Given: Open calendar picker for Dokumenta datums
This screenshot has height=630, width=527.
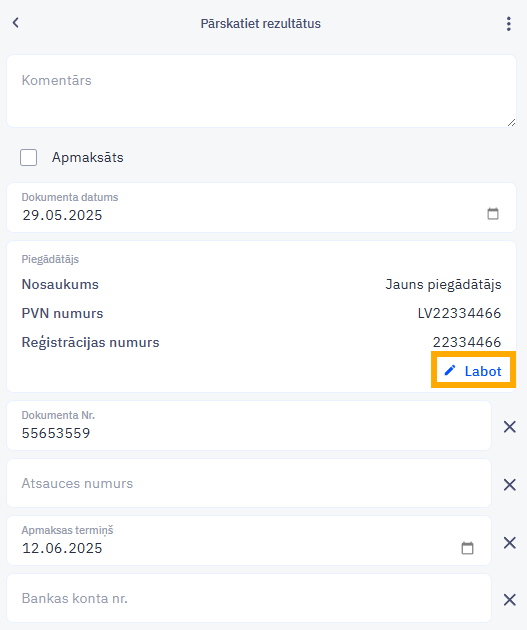Looking at the screenshot, I should [x=493, y=213].
